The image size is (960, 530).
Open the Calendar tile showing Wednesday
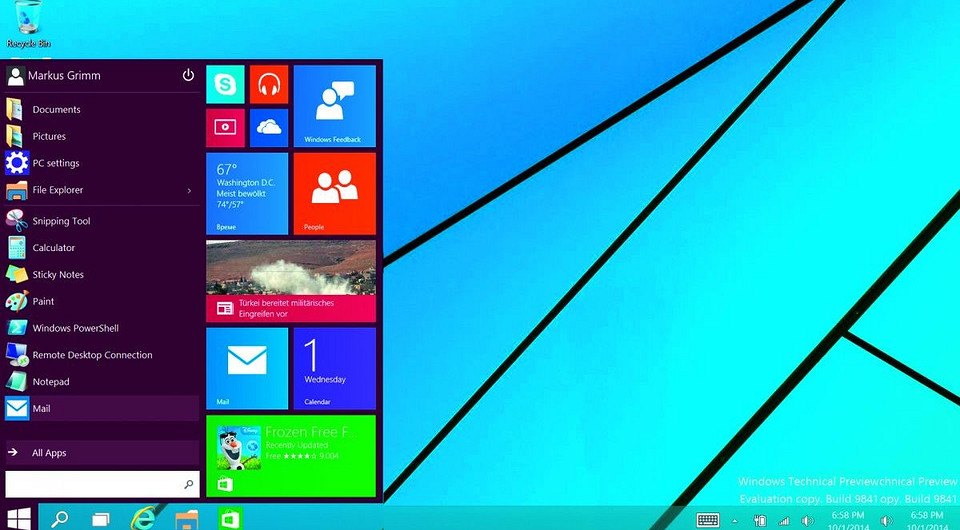335,368
